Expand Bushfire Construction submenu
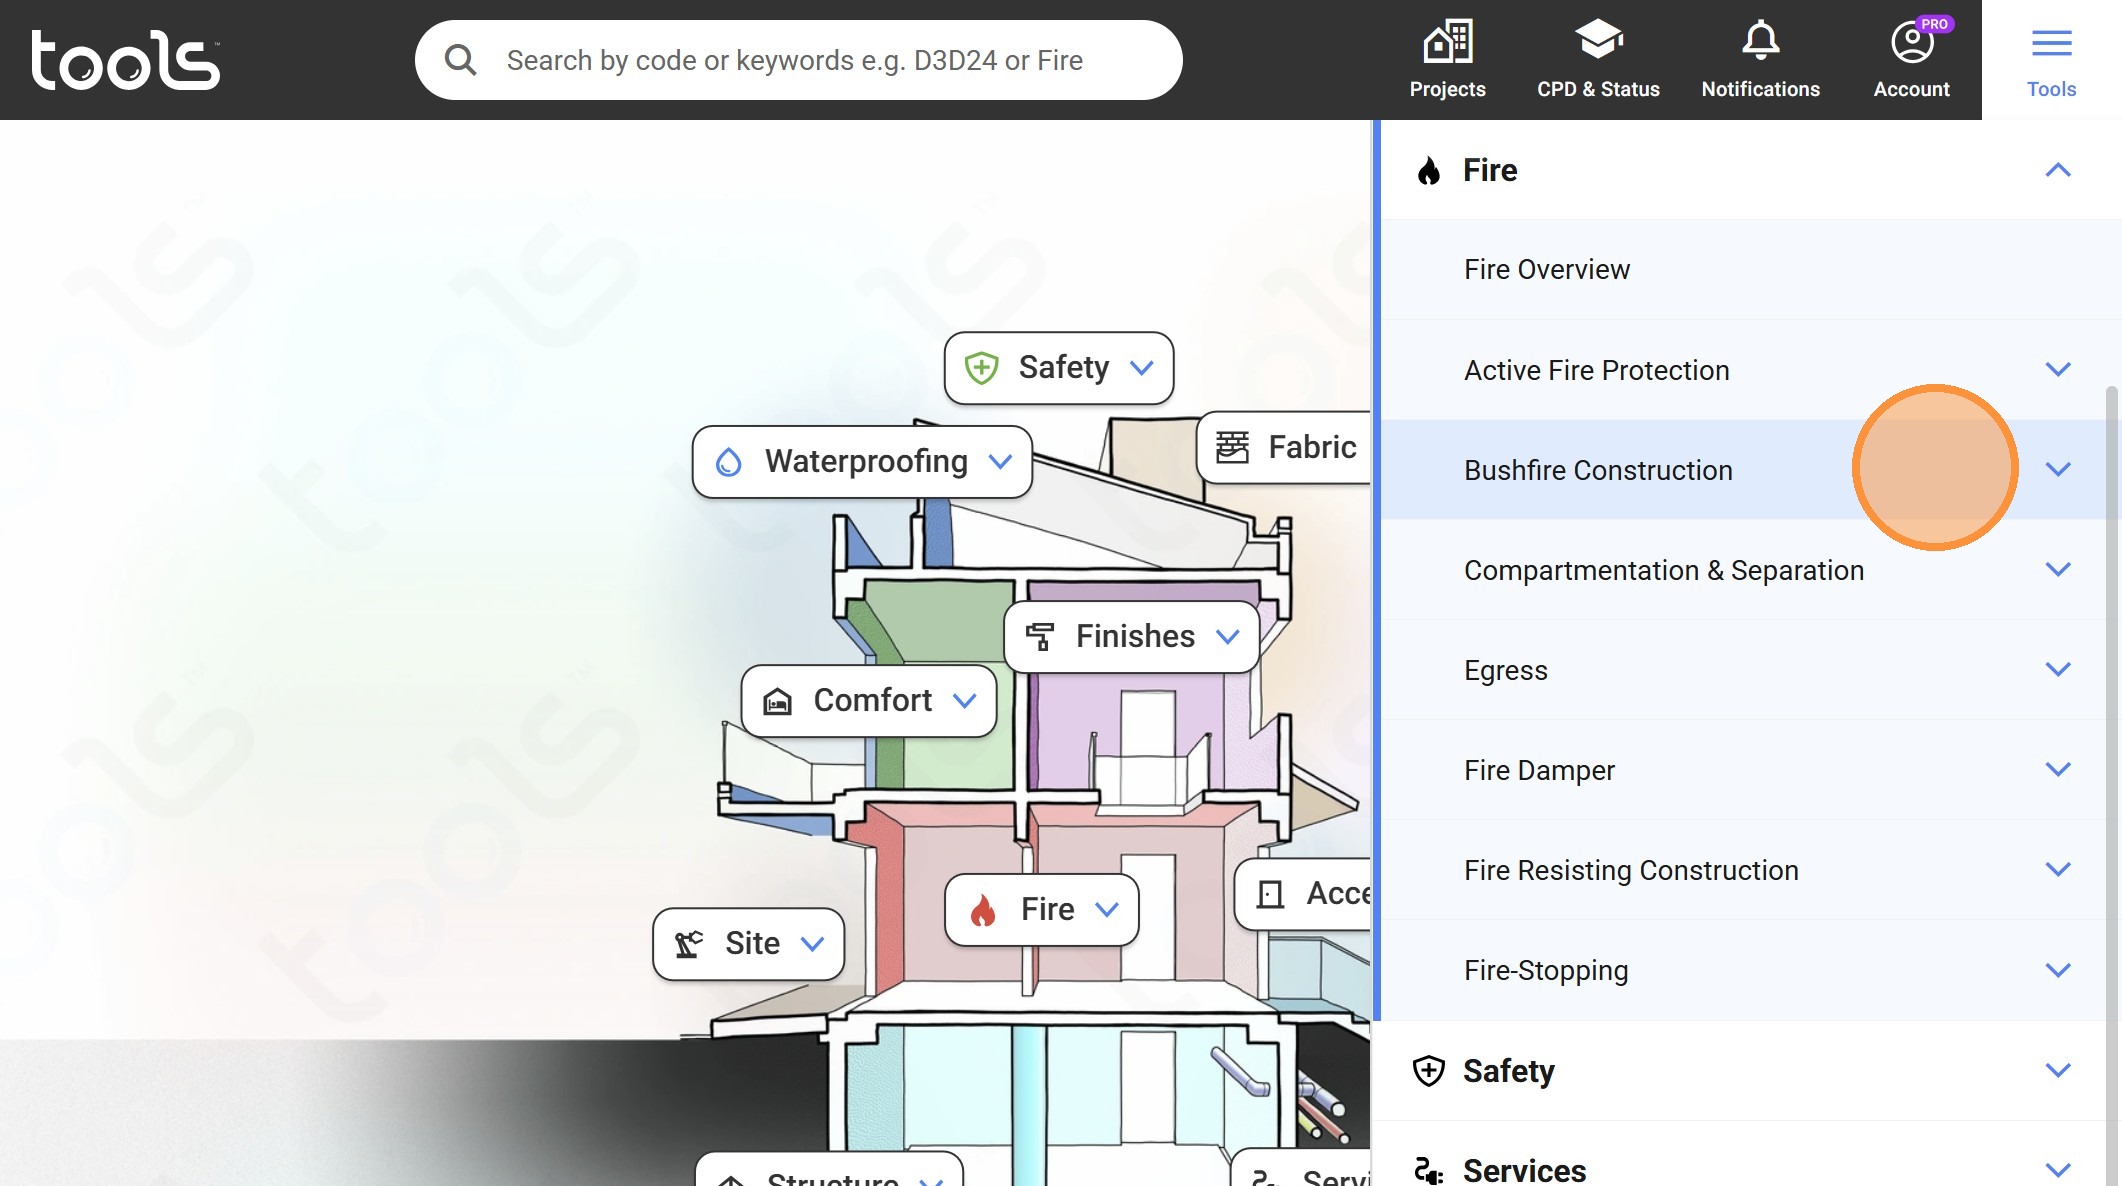2122x1186 pixels. [2057, 470]
